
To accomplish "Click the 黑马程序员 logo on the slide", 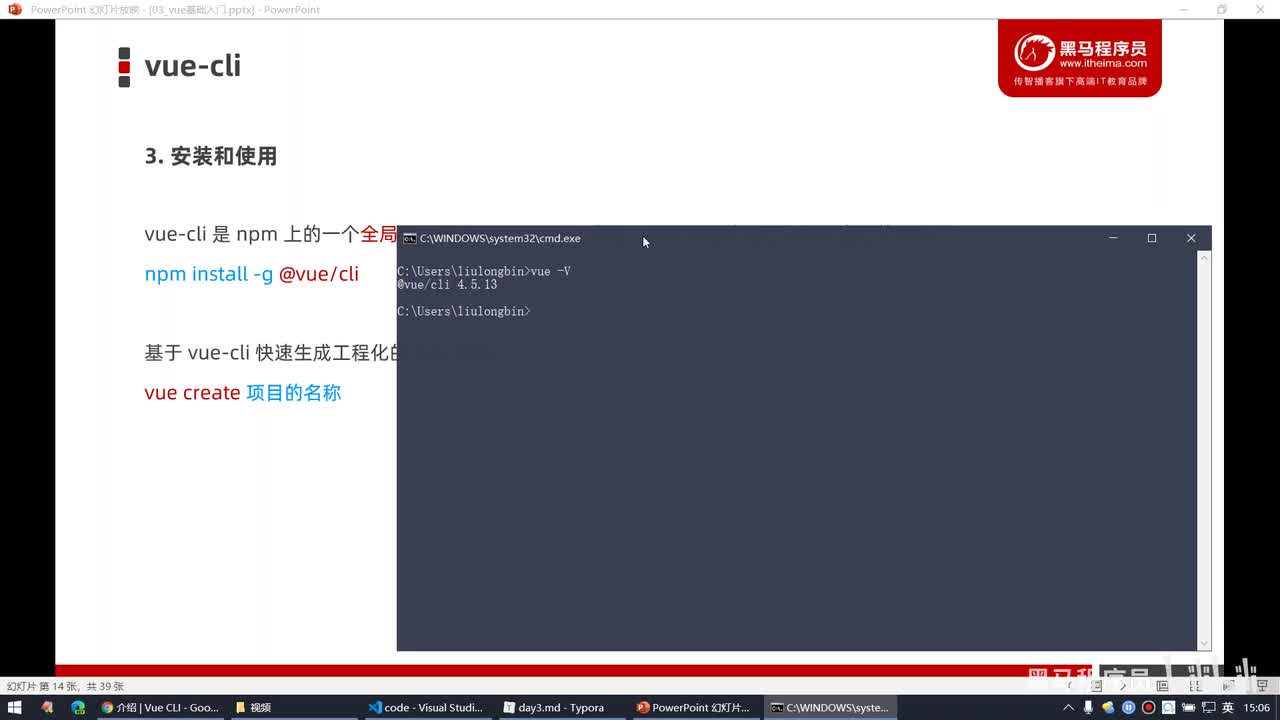I will [x=1080, y=59].
